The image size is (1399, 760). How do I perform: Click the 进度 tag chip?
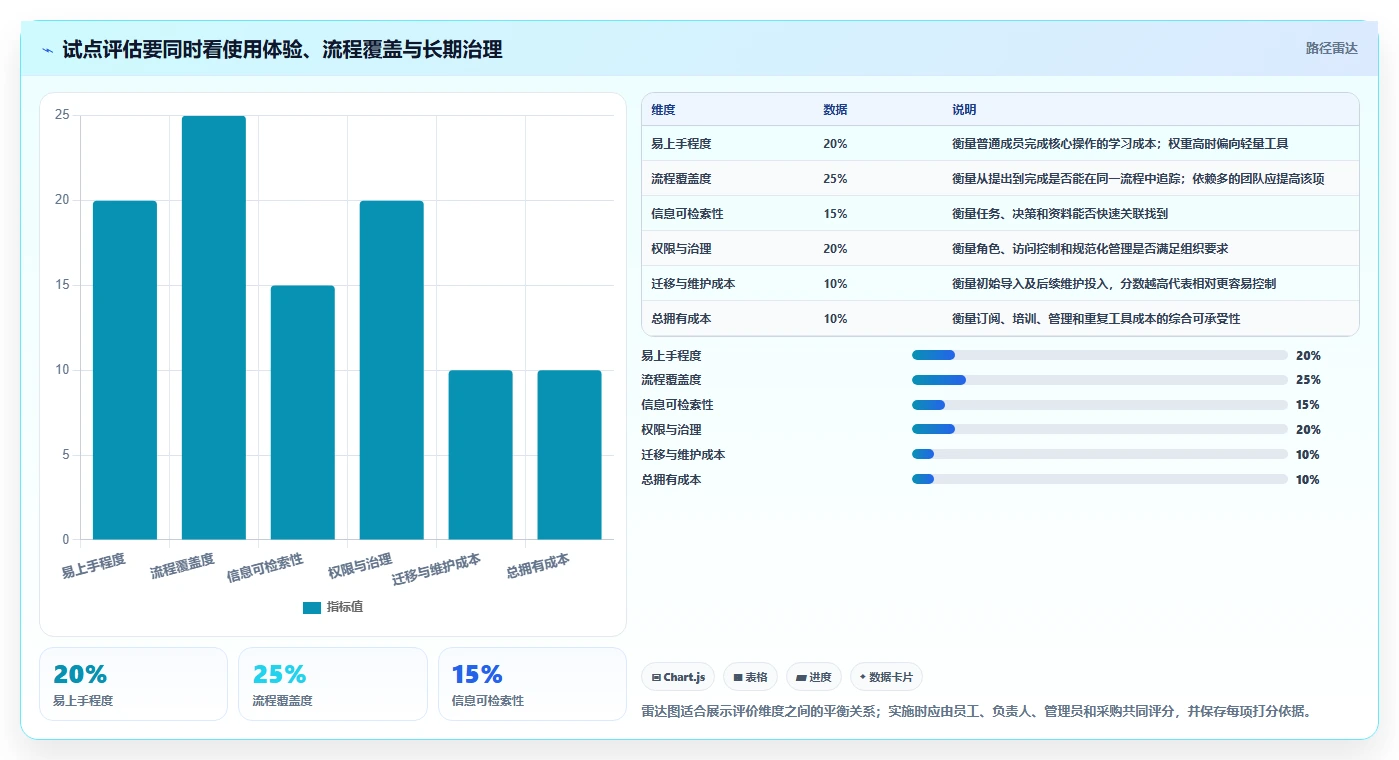click(814, 677)
